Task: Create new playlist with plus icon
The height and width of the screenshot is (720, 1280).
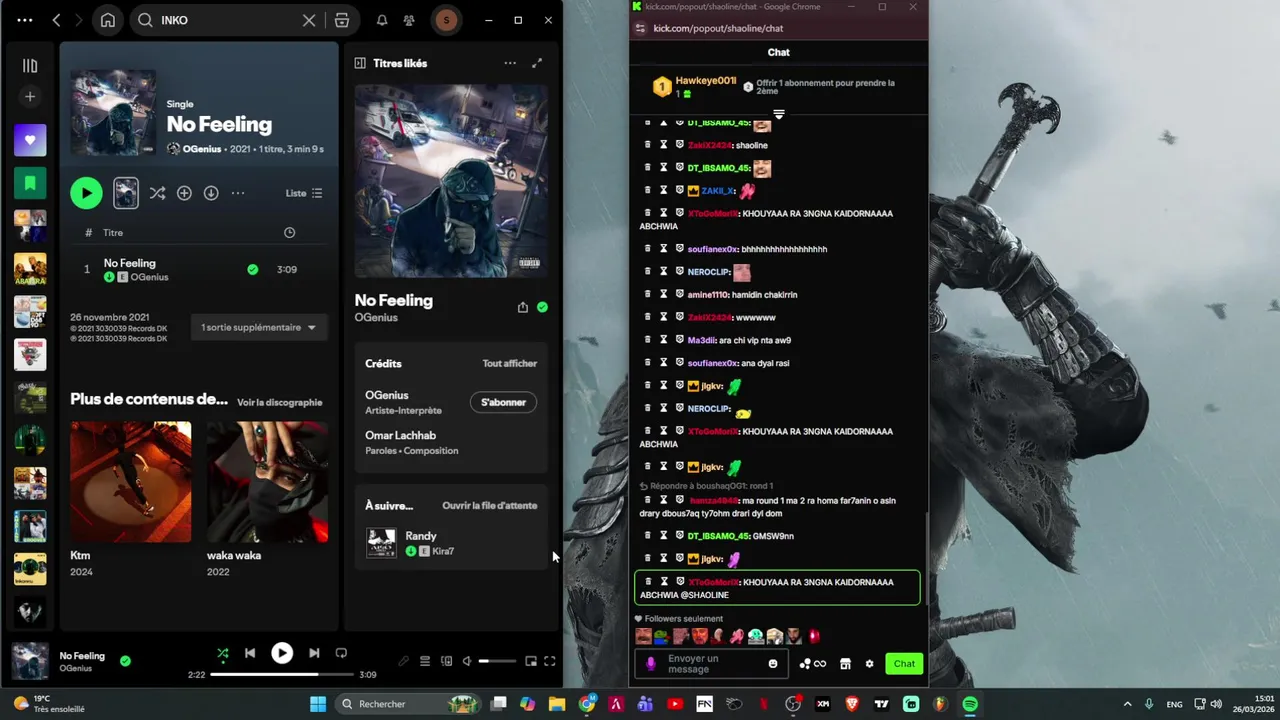Action: click(x=30, y=97)
